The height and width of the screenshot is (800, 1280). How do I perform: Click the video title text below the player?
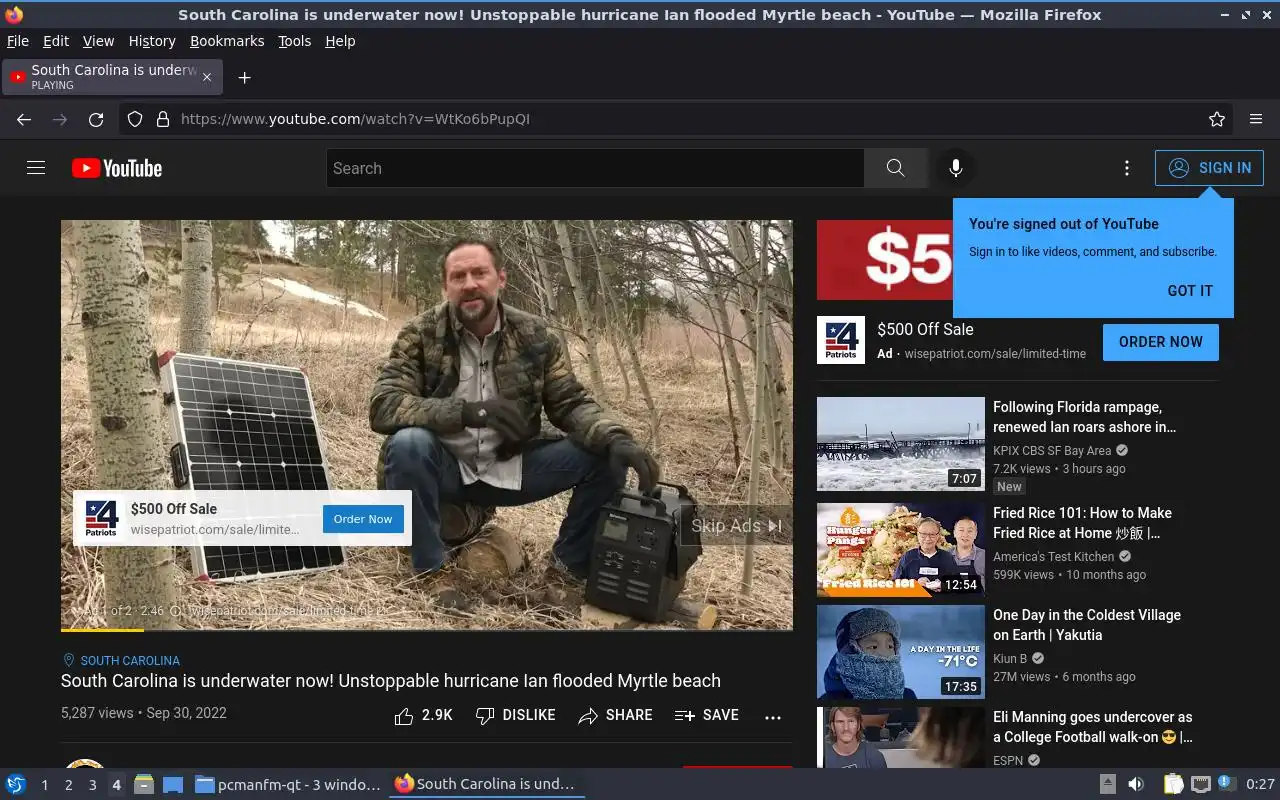click(391, 681)
